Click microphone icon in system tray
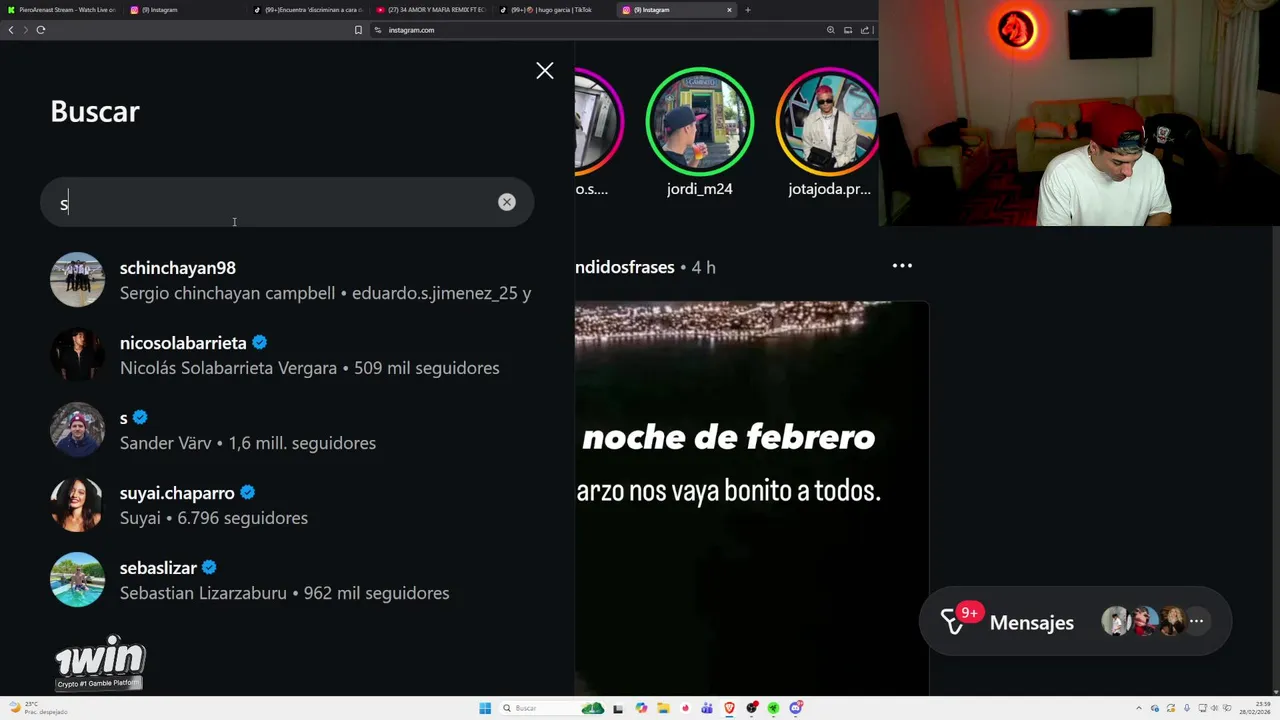1280x720 pixels. [x=1187, y=708]
